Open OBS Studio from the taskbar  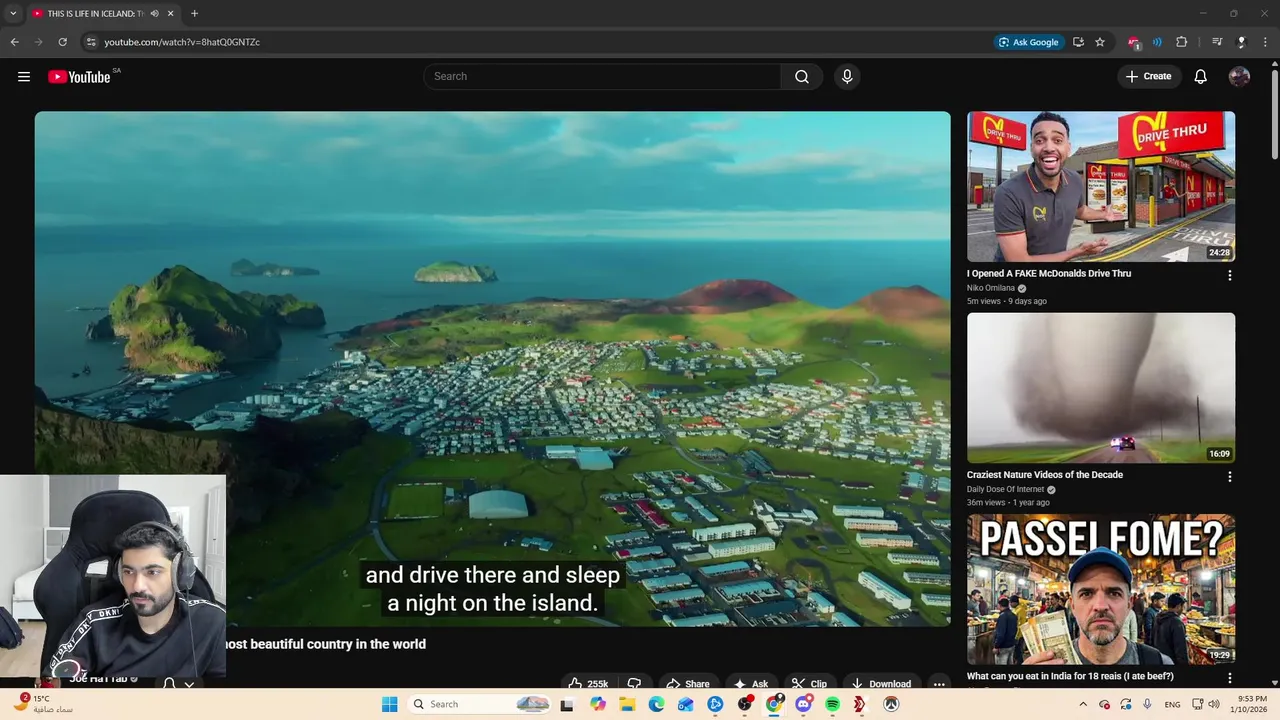pos(745,704)
